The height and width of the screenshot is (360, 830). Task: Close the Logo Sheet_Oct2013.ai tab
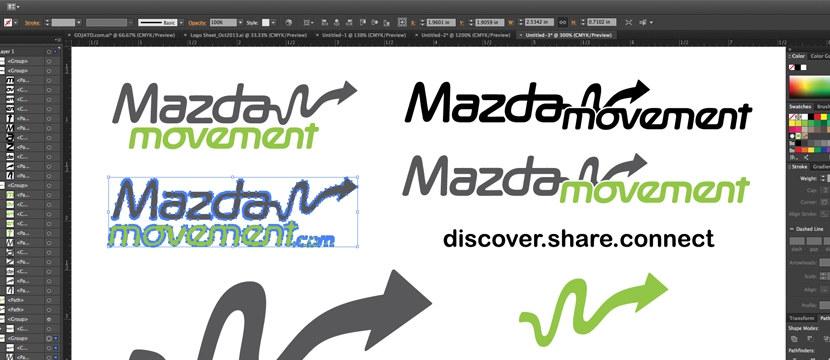(x=186, y=35)
